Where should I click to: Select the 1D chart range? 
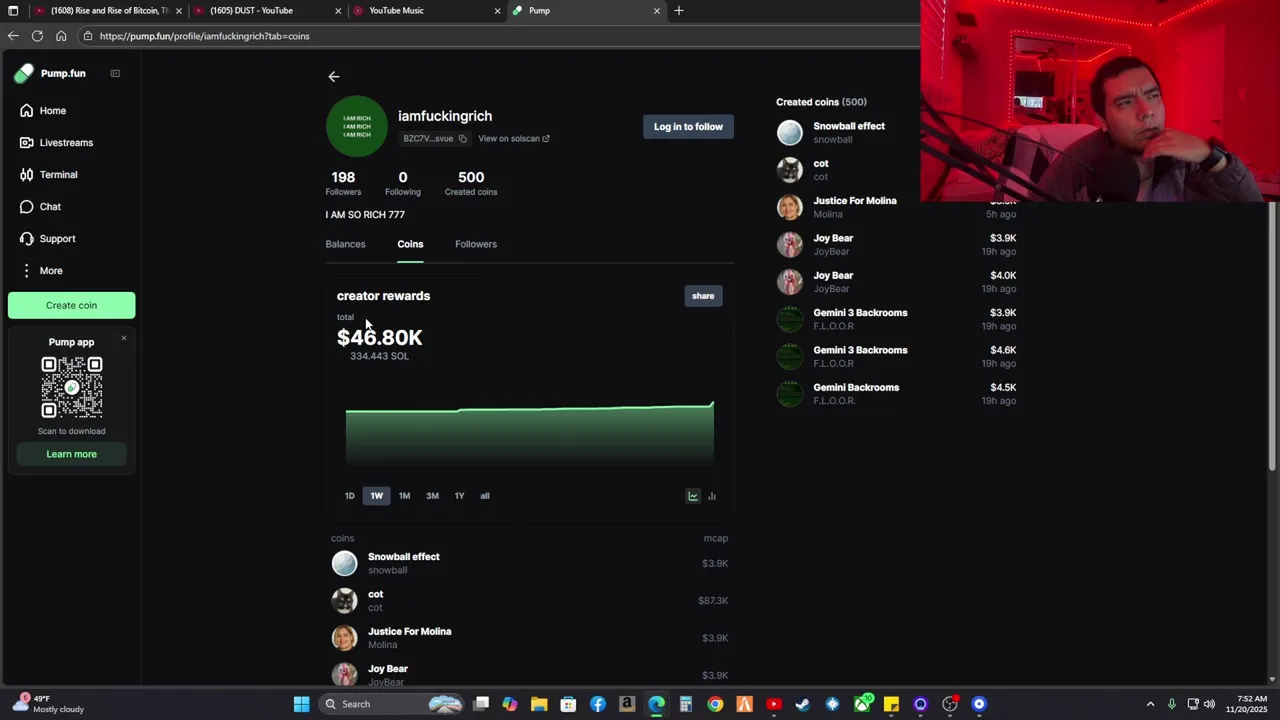(349, 496)
